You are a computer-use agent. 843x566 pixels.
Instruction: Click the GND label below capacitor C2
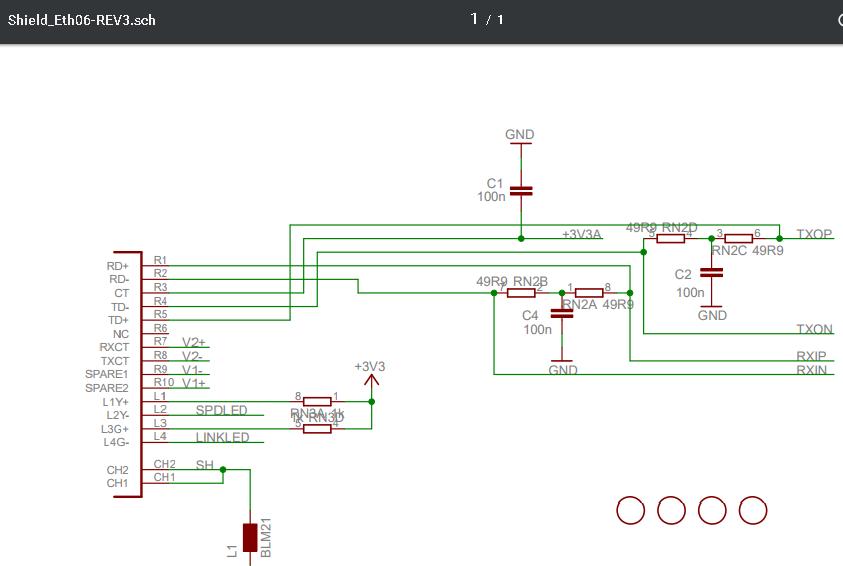coord(712,316)
